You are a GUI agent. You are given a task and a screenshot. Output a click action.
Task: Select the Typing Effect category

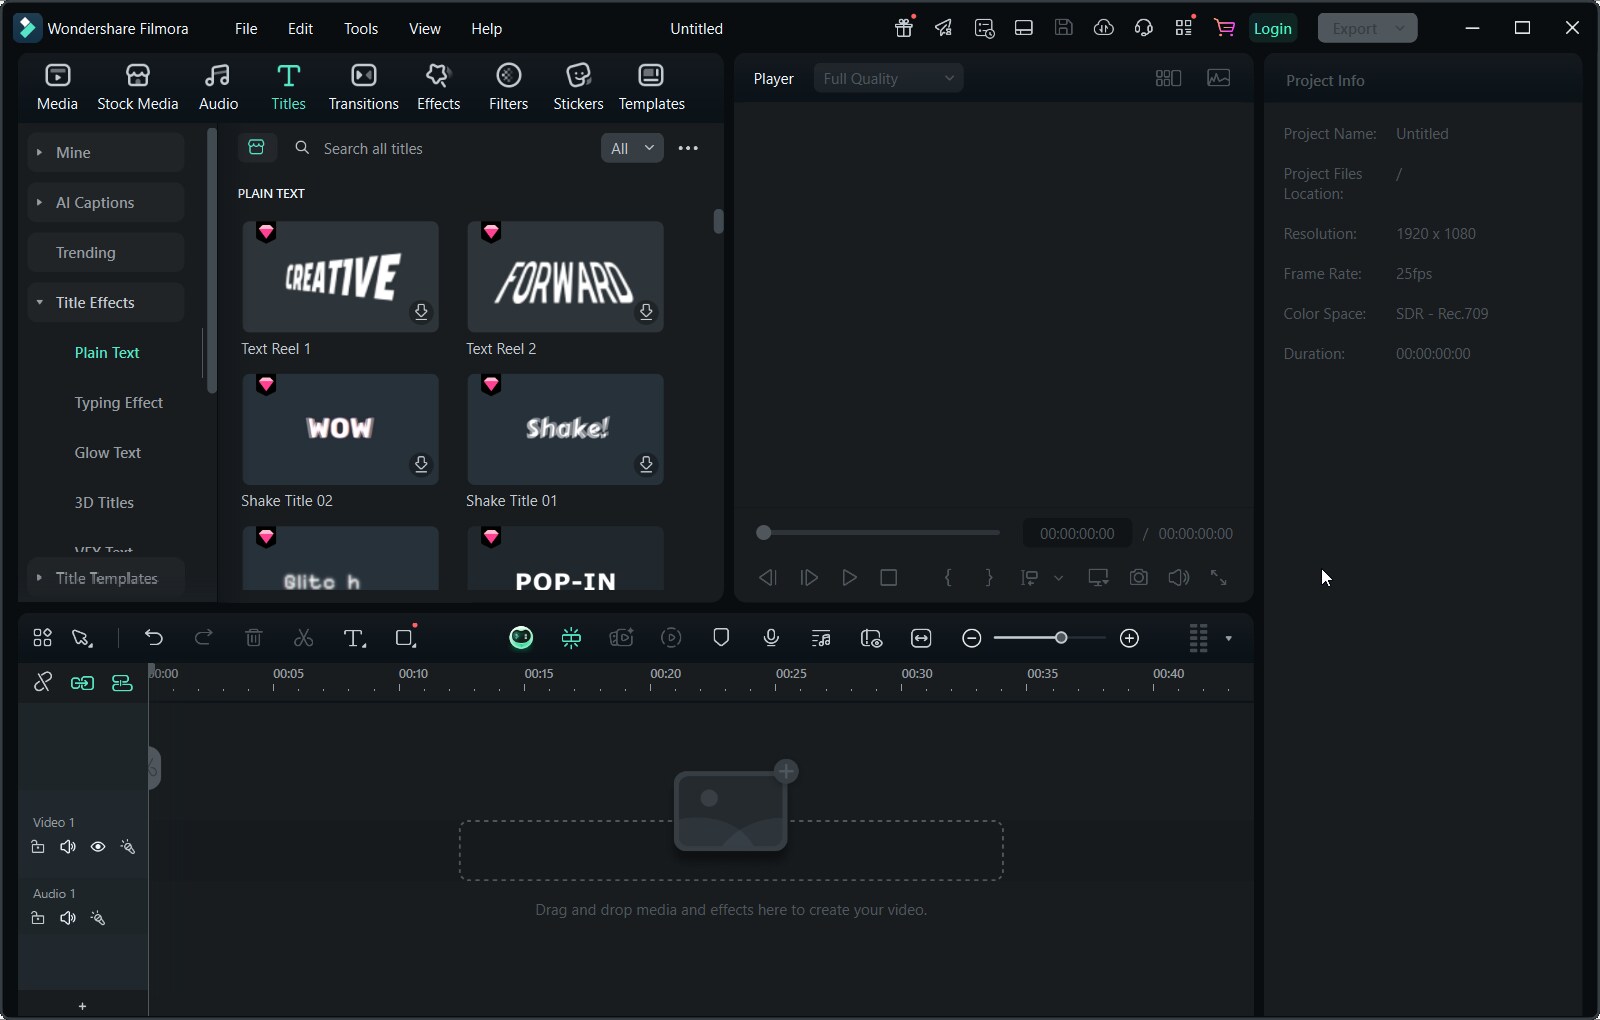(x=118, y=402)
